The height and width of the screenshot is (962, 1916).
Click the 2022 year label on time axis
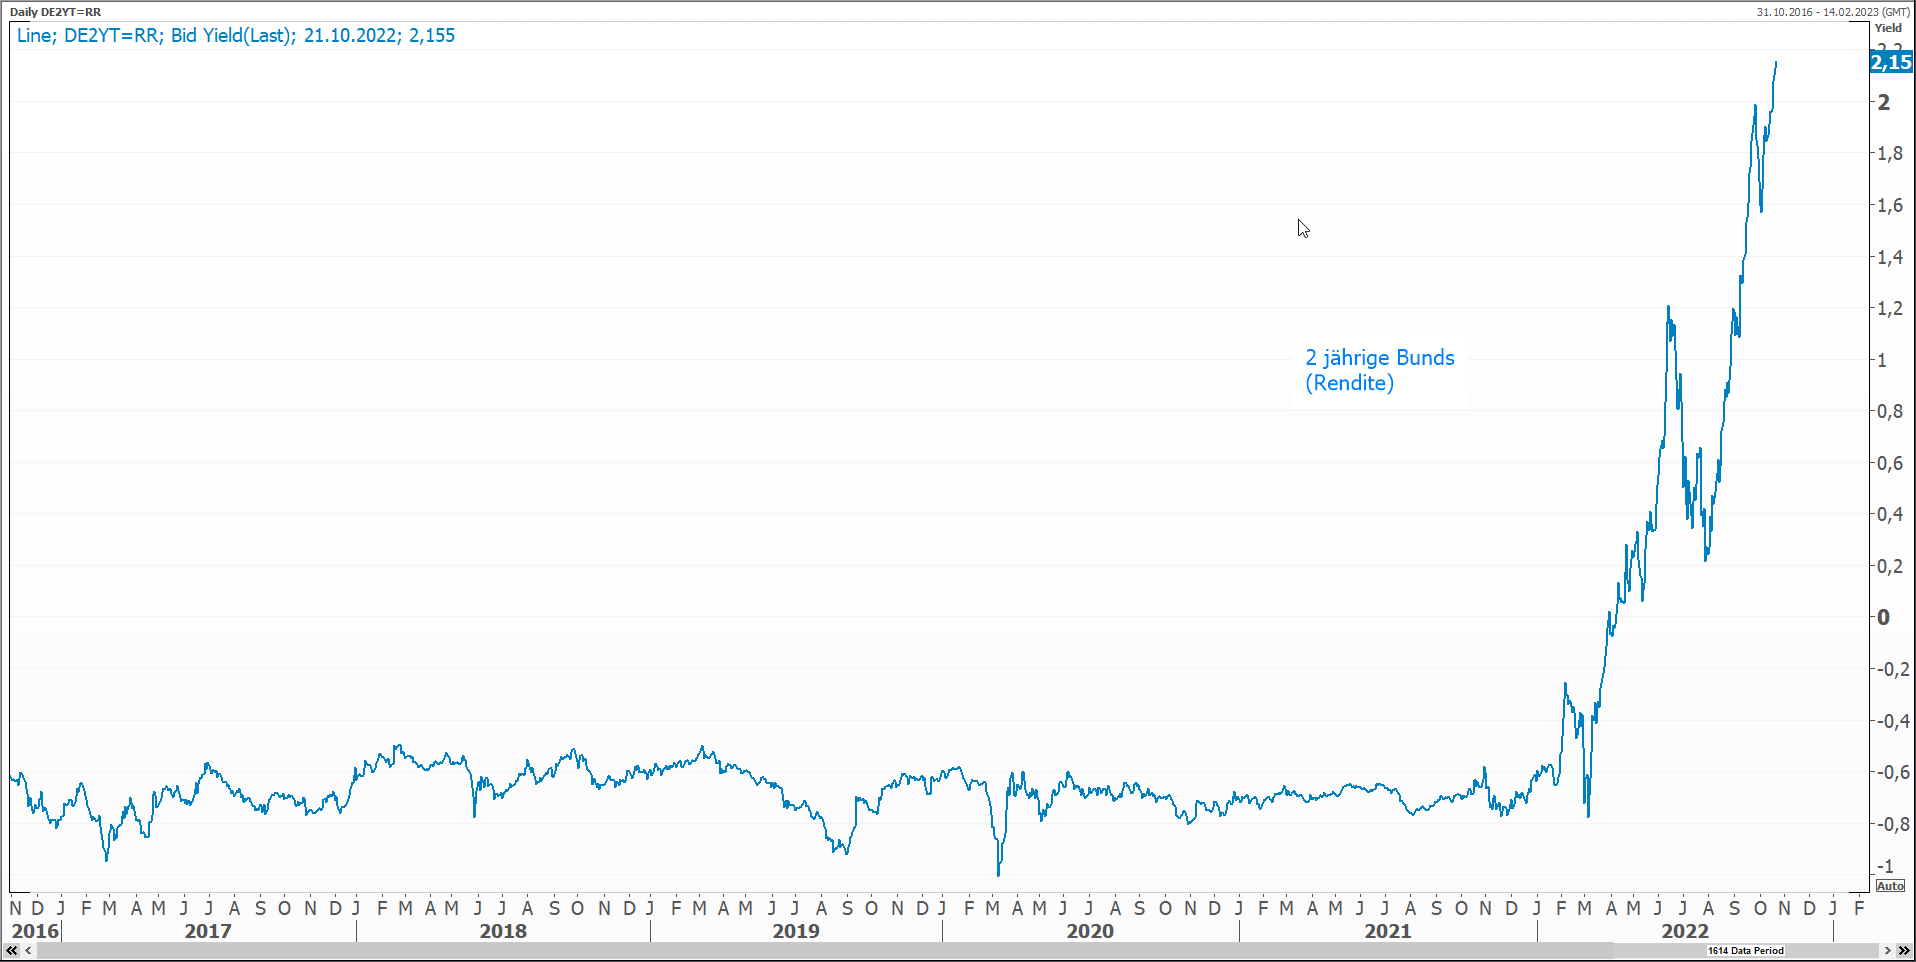point(1685,931)
